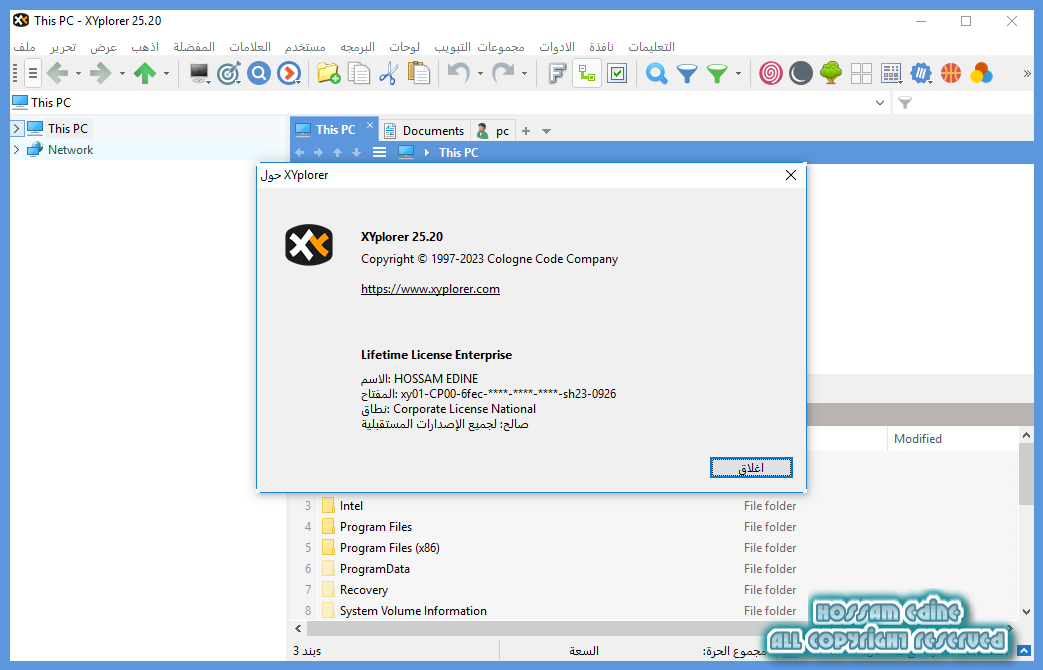
Task: Close the This PC tab
Action: [371, 125]
